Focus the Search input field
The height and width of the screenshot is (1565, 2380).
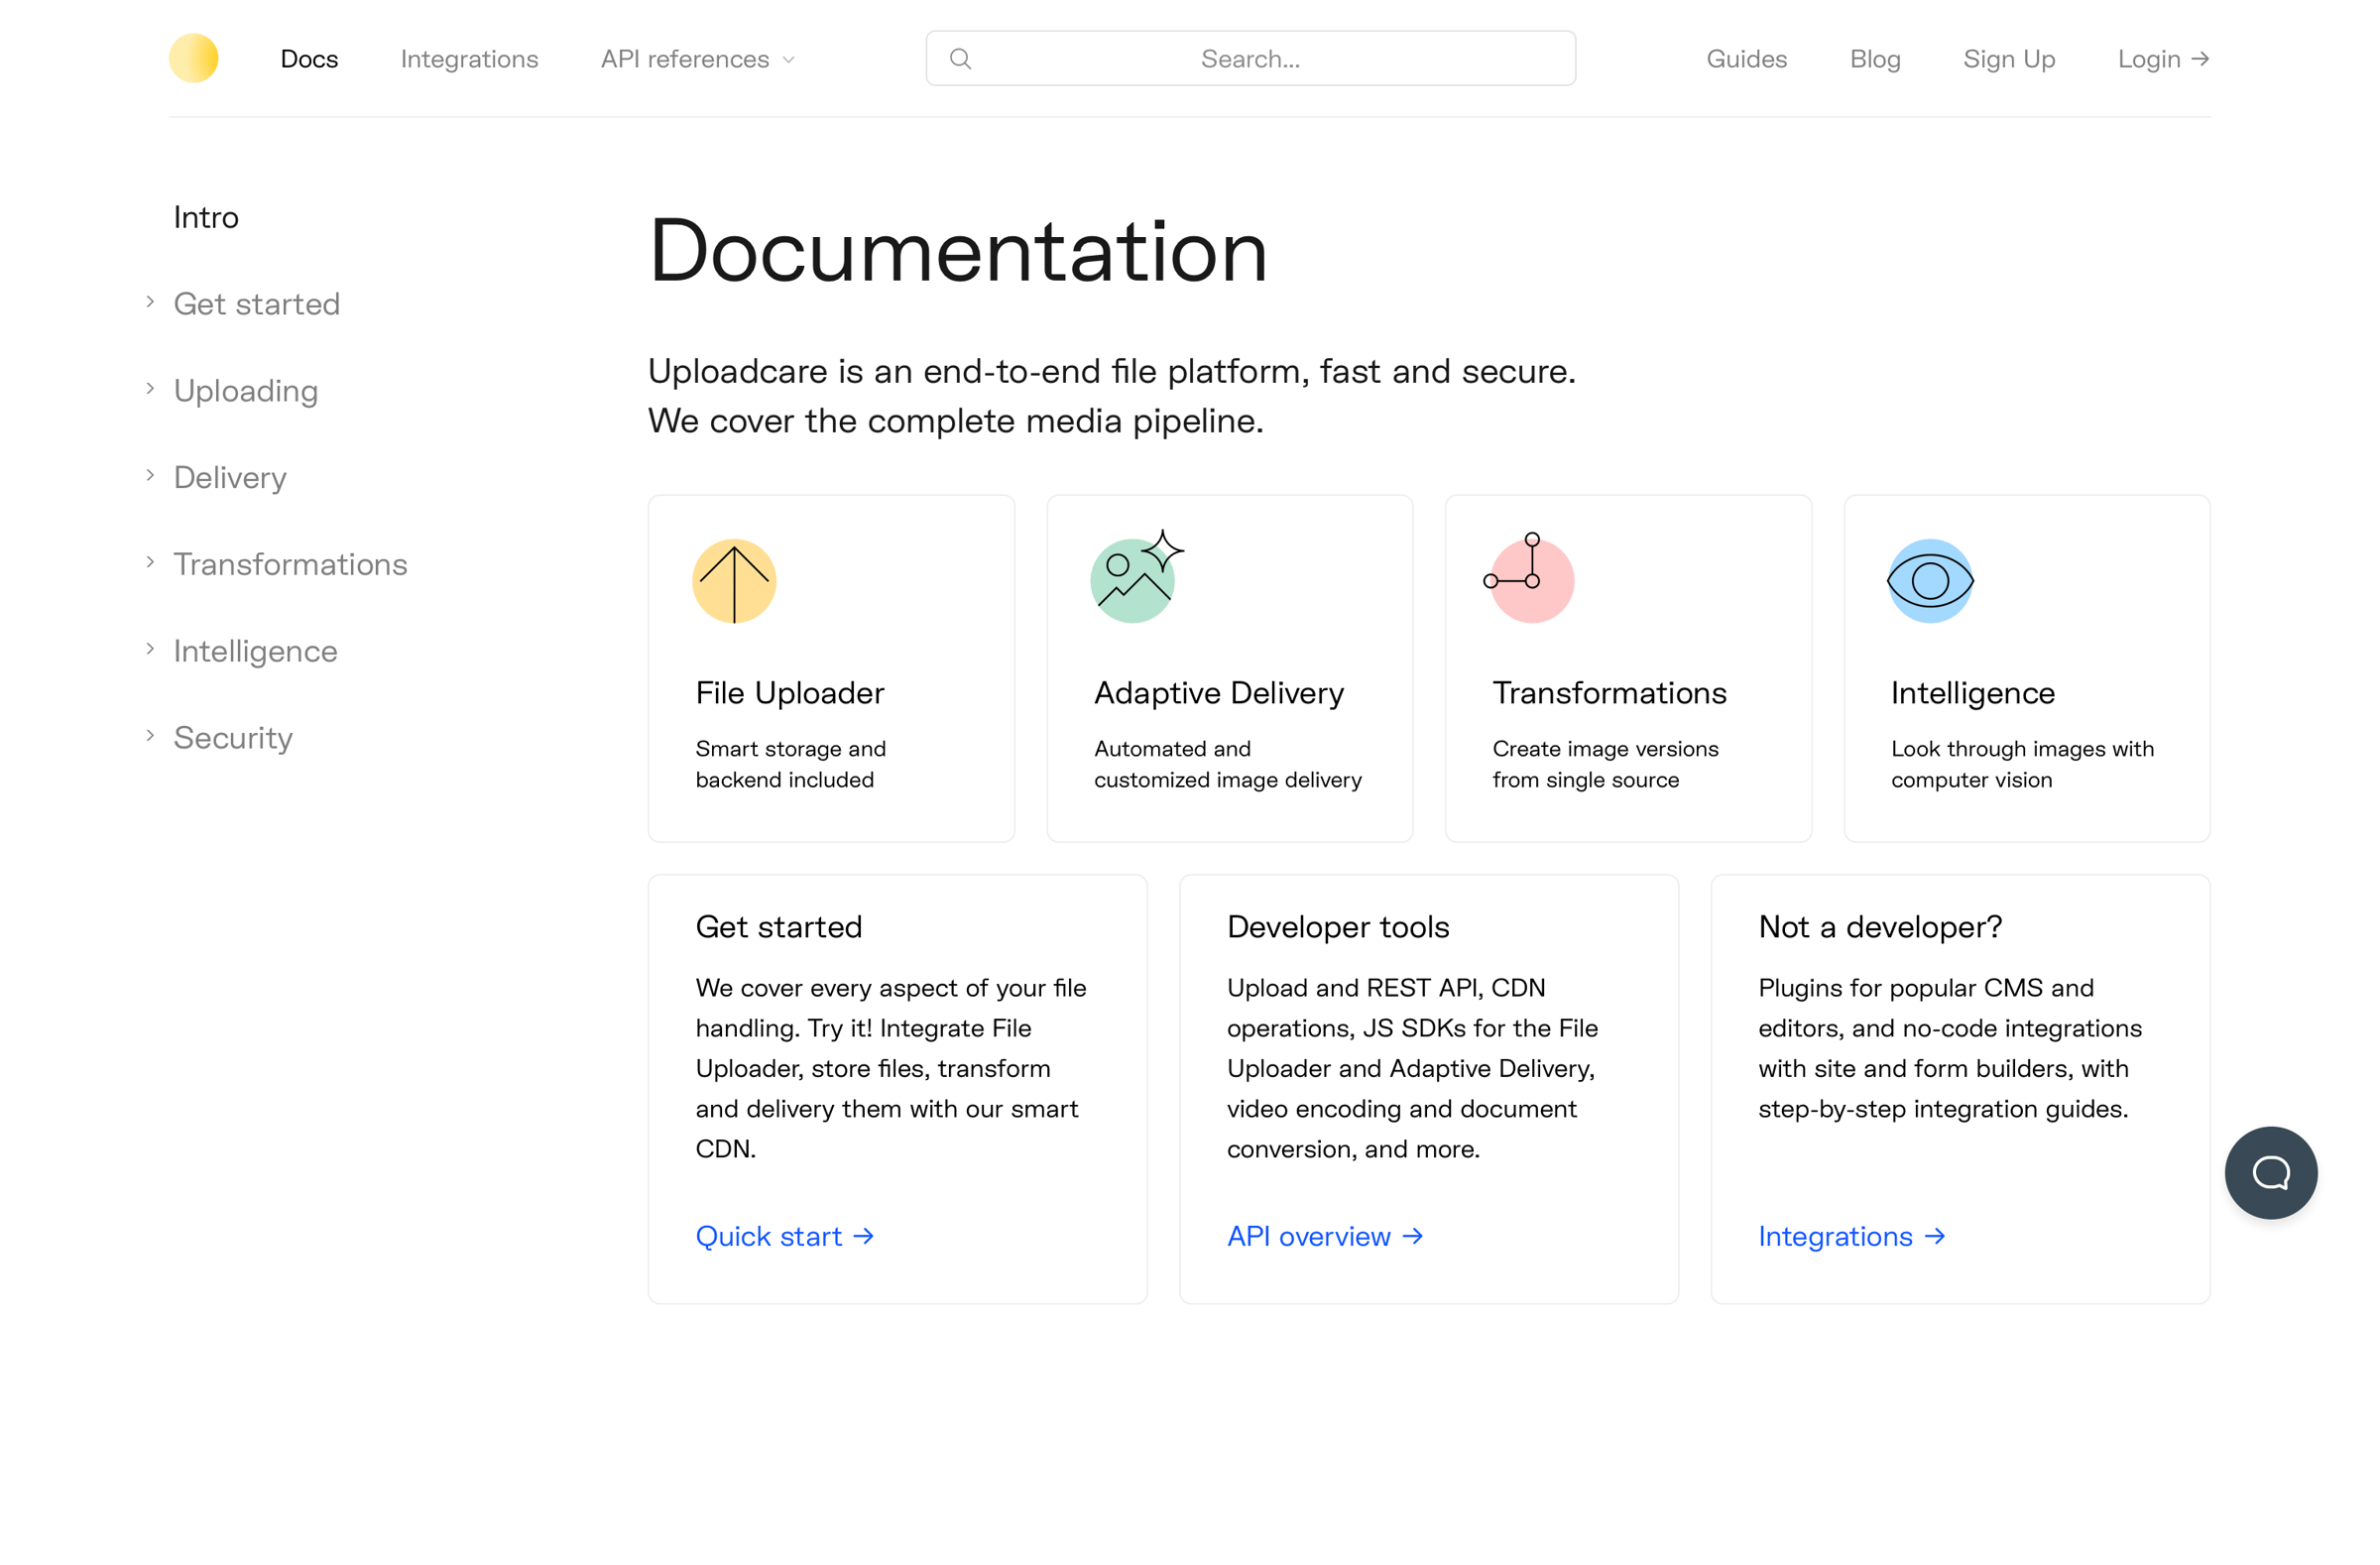1250,58
